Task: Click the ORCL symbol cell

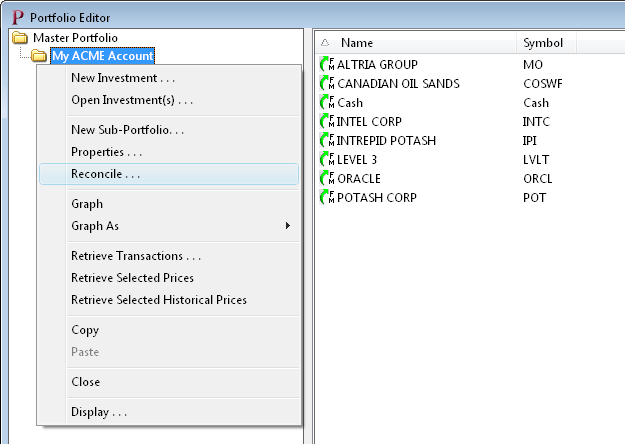Action: pos(538,178)
